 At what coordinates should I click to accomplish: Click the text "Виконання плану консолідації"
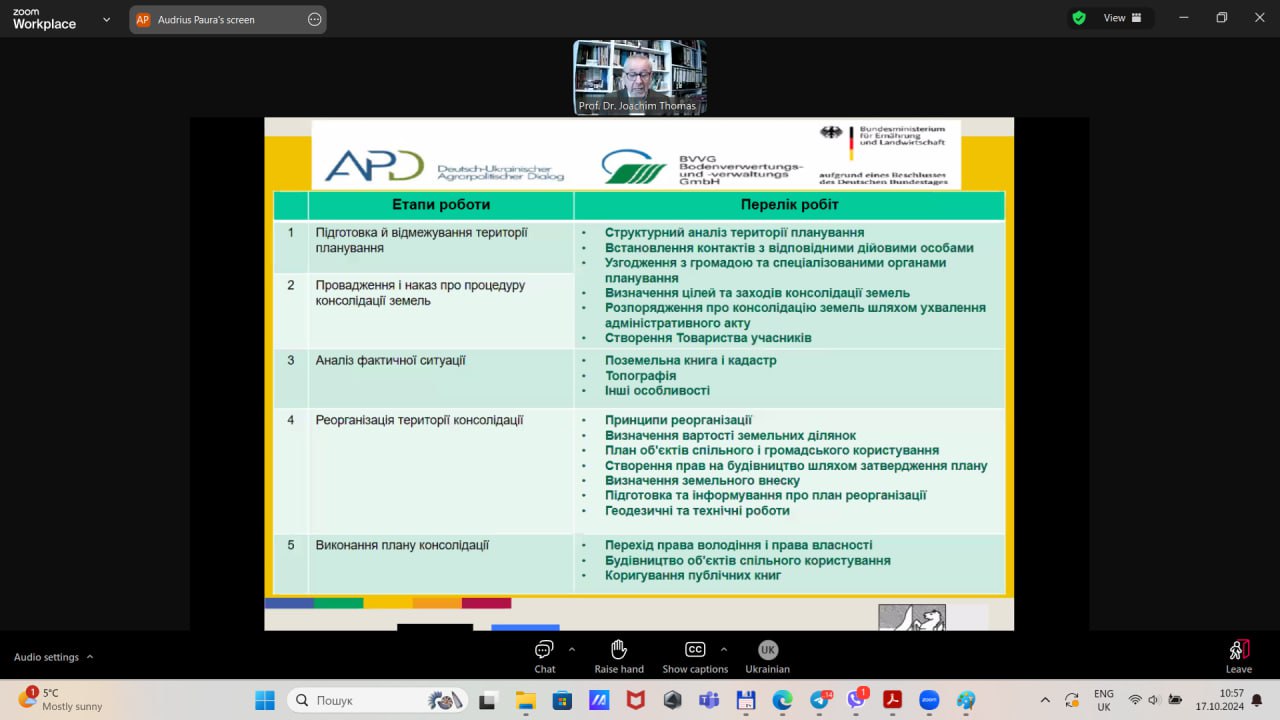coord(402,545)
